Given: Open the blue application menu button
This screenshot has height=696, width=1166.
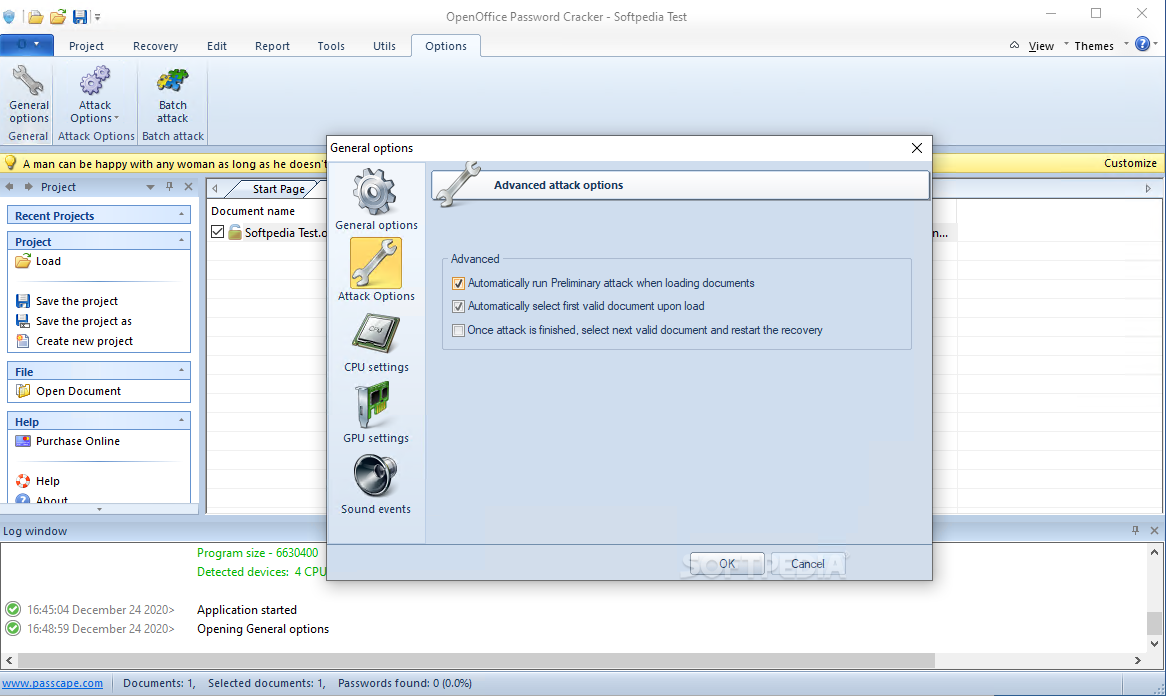Looking at the screenshot, I should tap(27, 45).
